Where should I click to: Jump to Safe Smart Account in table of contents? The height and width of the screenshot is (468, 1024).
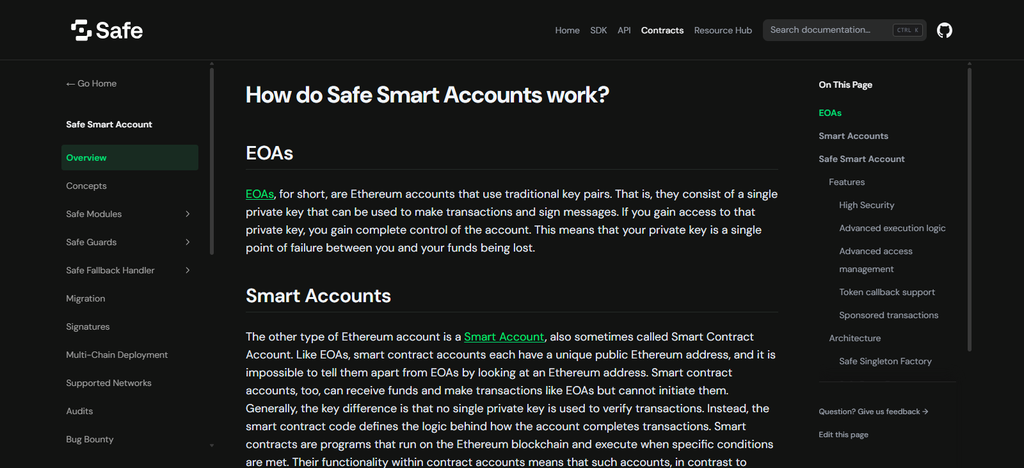[x=862, y=159]
